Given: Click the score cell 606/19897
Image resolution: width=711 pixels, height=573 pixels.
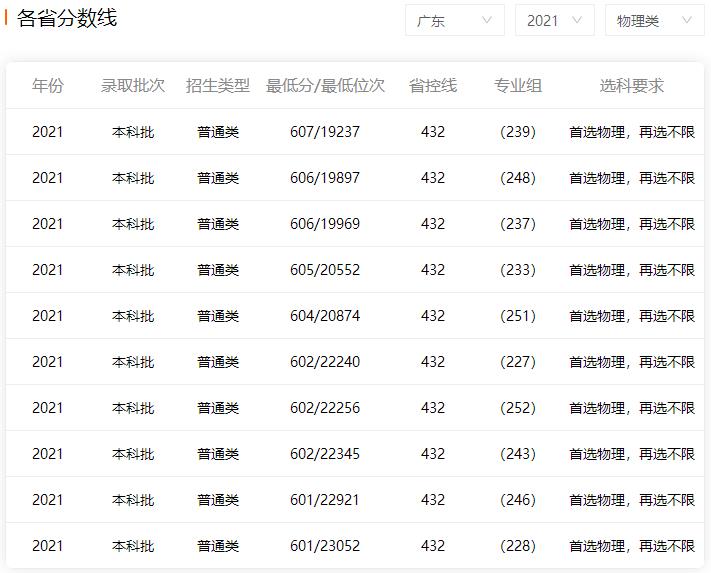Looking at the screenshot, I should 325,178.
